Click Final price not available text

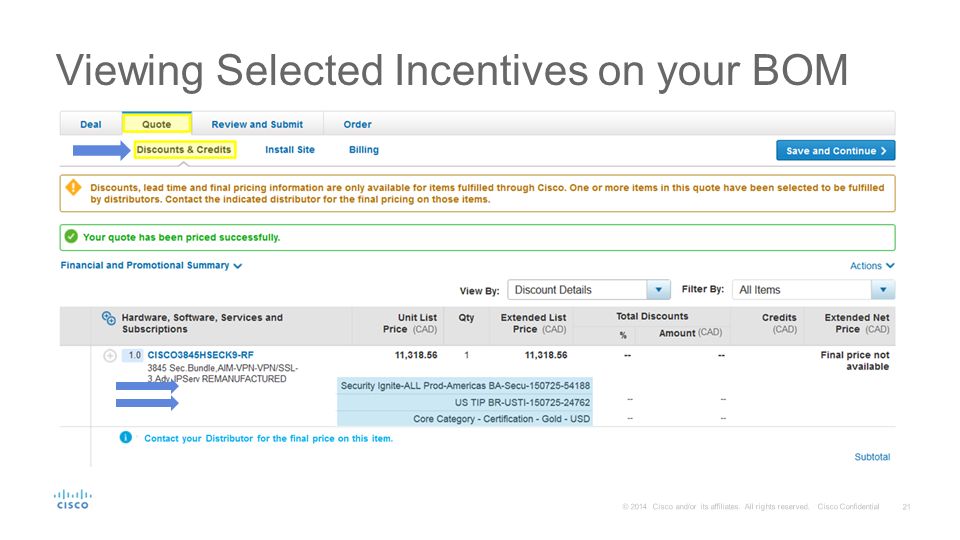click(855, 361)
